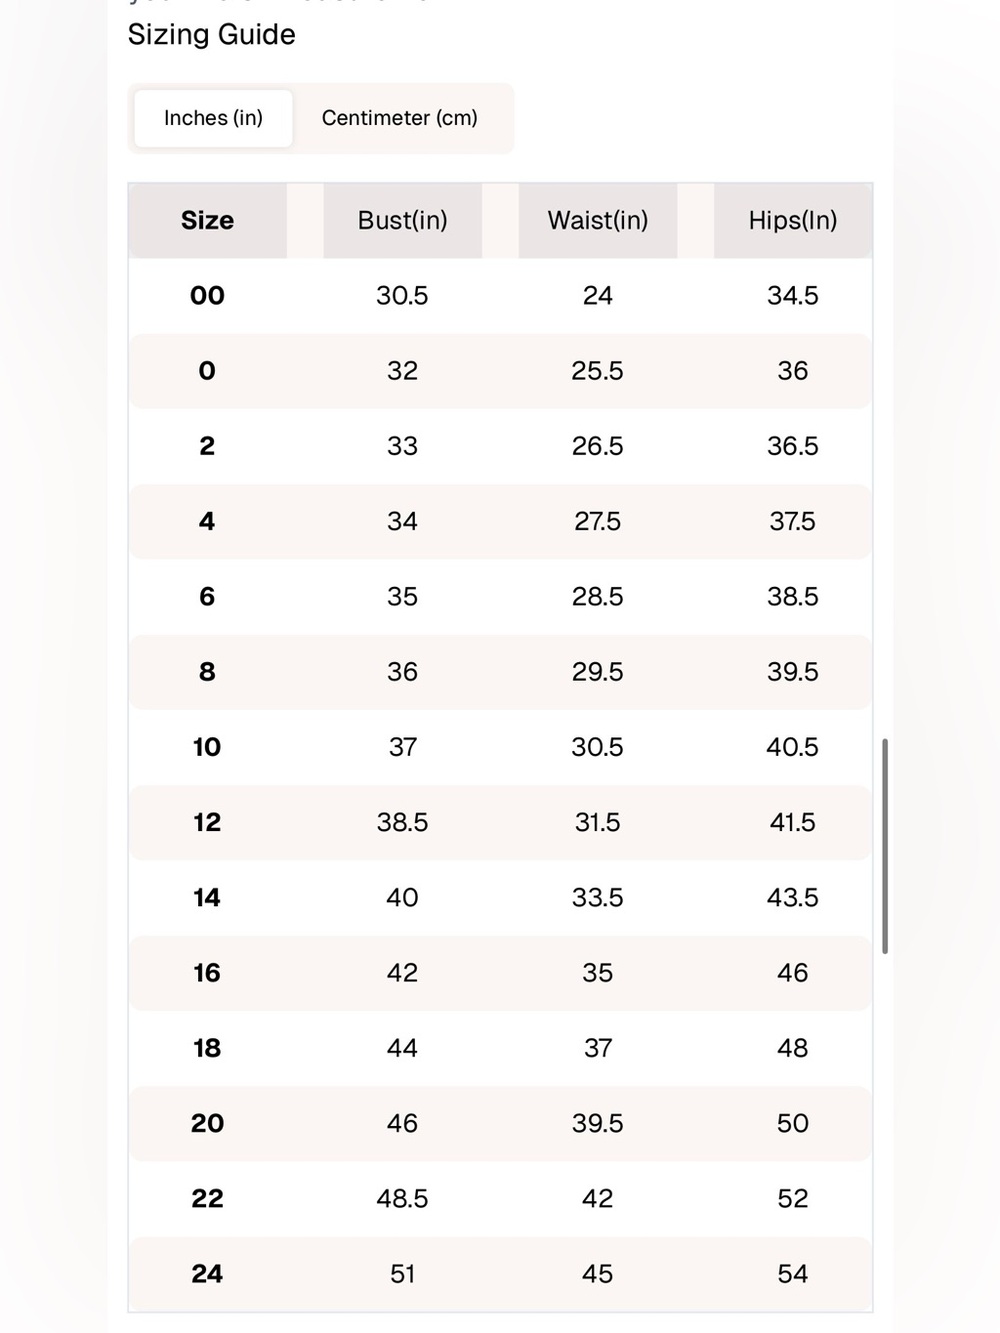Click the size 16 row label
The image size is (1000, 1333).
pos(207,973)
